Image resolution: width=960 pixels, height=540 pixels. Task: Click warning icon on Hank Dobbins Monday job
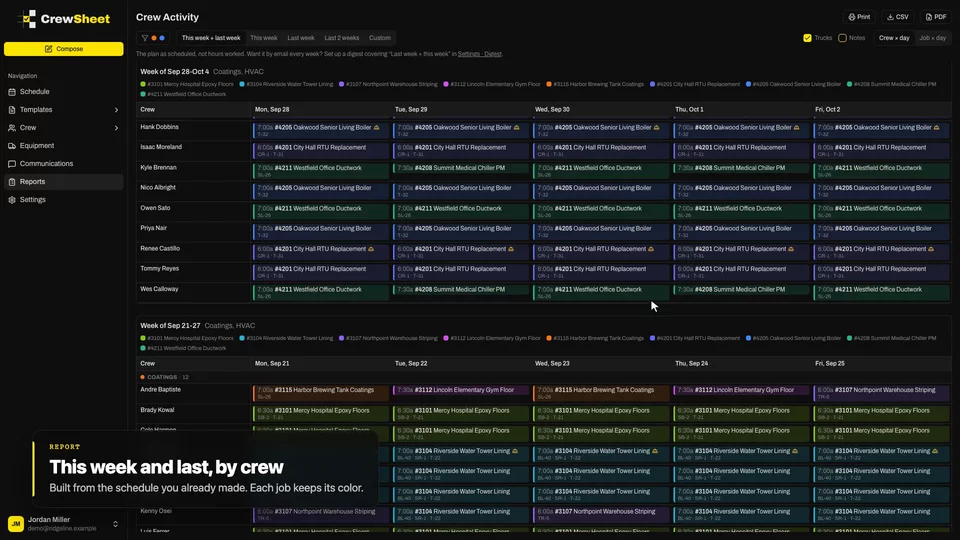coord(377,127)
